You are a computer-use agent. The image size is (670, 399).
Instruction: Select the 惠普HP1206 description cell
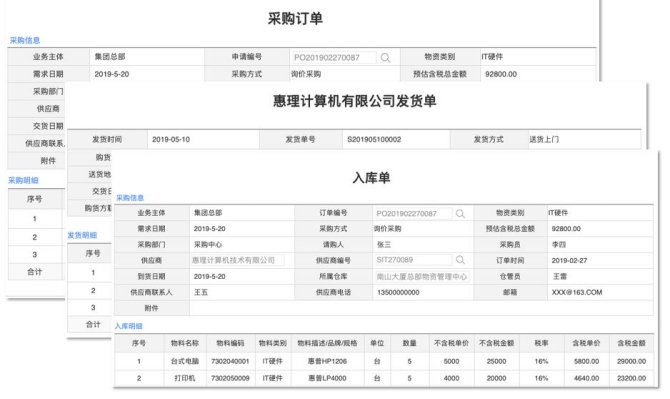pyautogui.click(x=327, y=361)
